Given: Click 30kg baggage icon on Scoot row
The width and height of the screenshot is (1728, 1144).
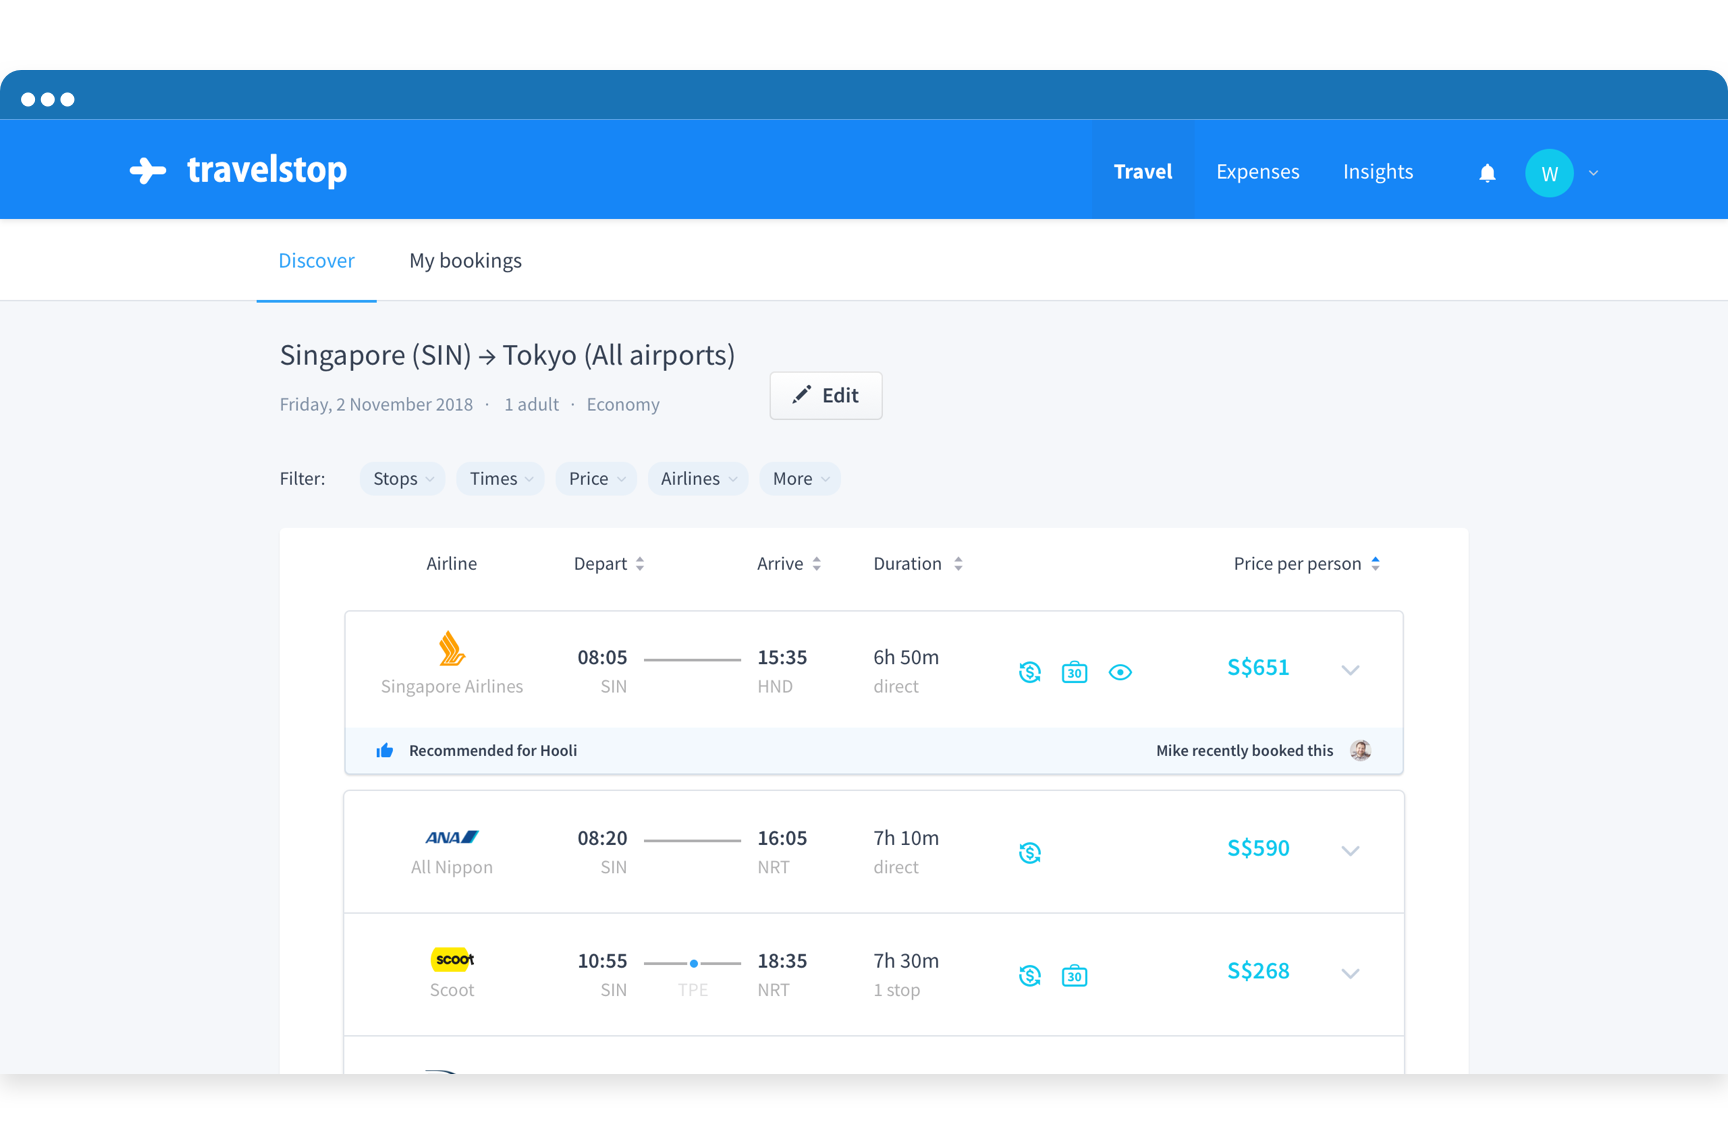Looking at the screenshot, I should click(1074, 976).
